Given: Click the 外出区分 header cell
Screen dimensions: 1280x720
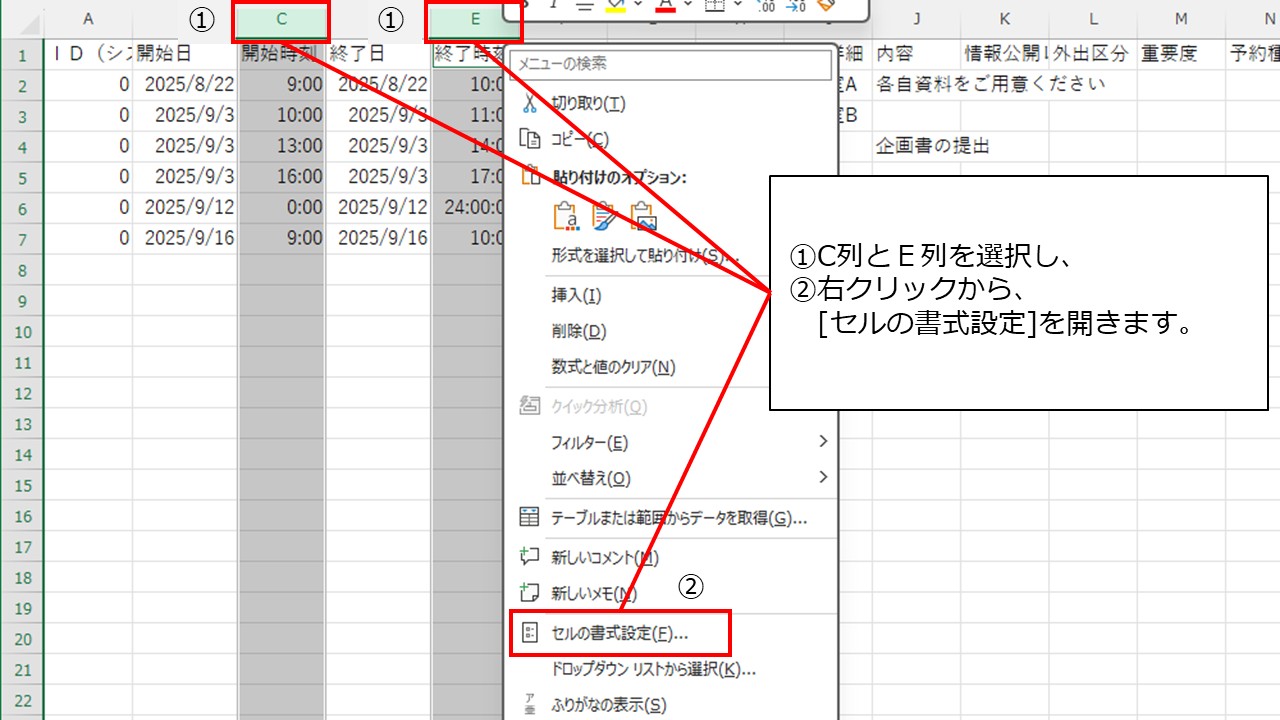Looking at the screenshot, I should 1093,55.
